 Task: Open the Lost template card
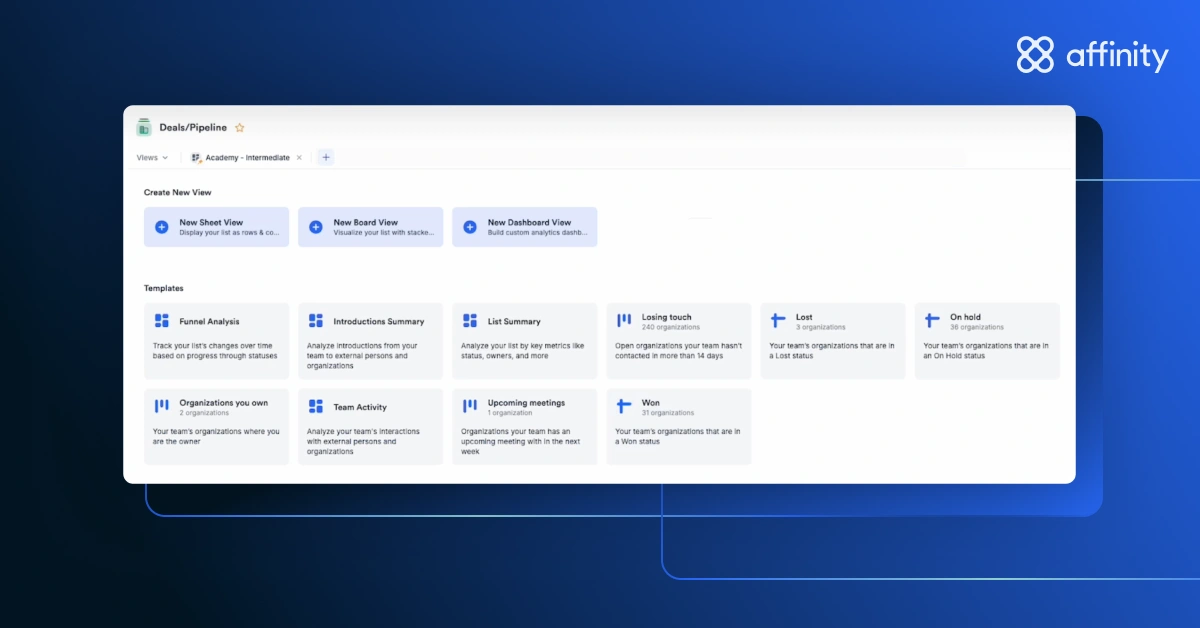[832, 341]
